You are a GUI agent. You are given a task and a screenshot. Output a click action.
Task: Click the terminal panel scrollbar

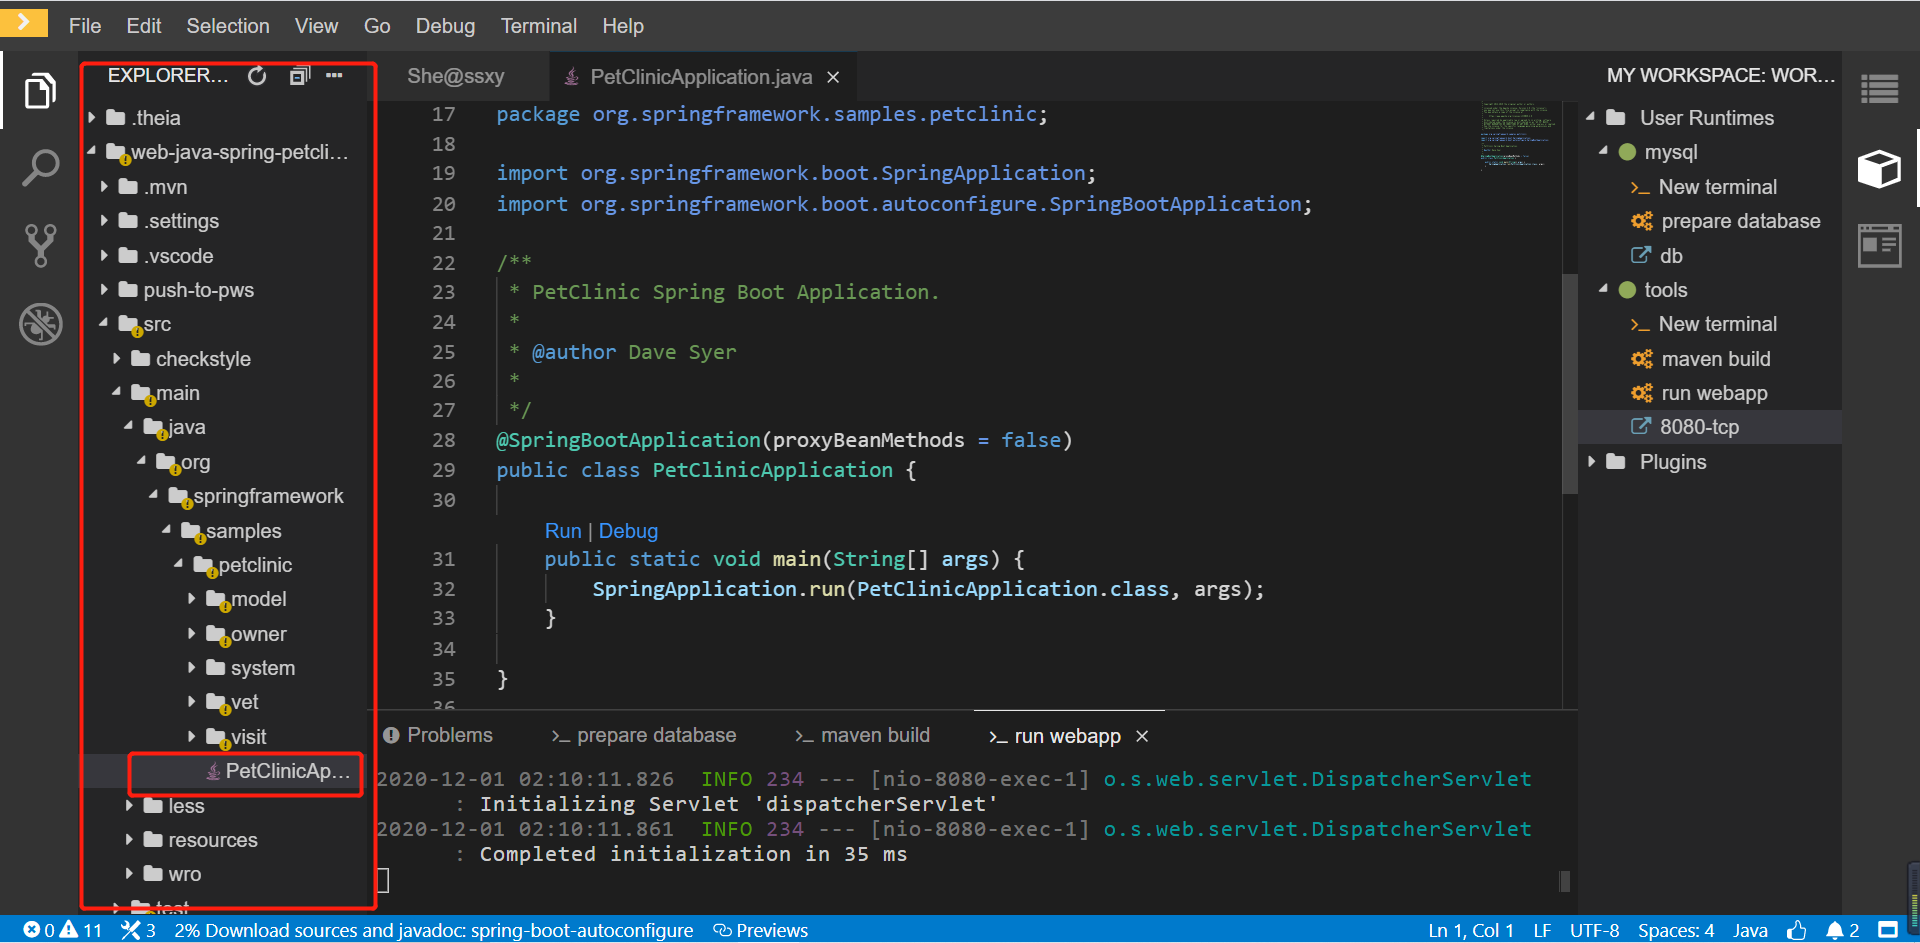1565,881
